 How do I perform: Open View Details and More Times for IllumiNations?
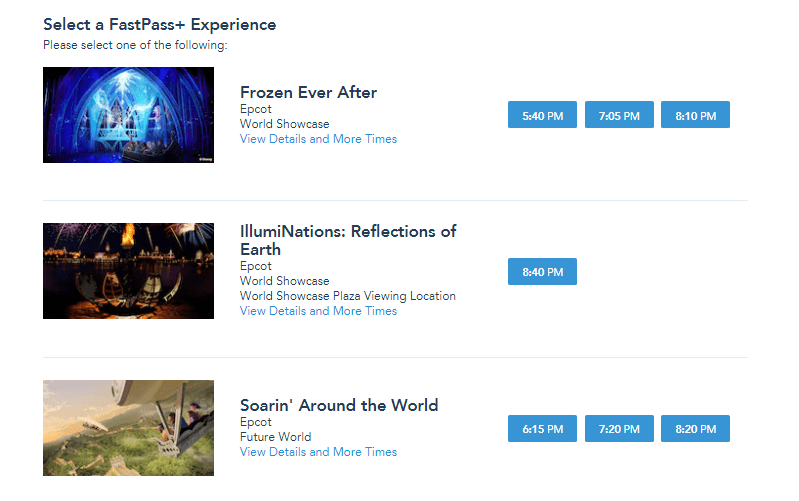(318, 311)
